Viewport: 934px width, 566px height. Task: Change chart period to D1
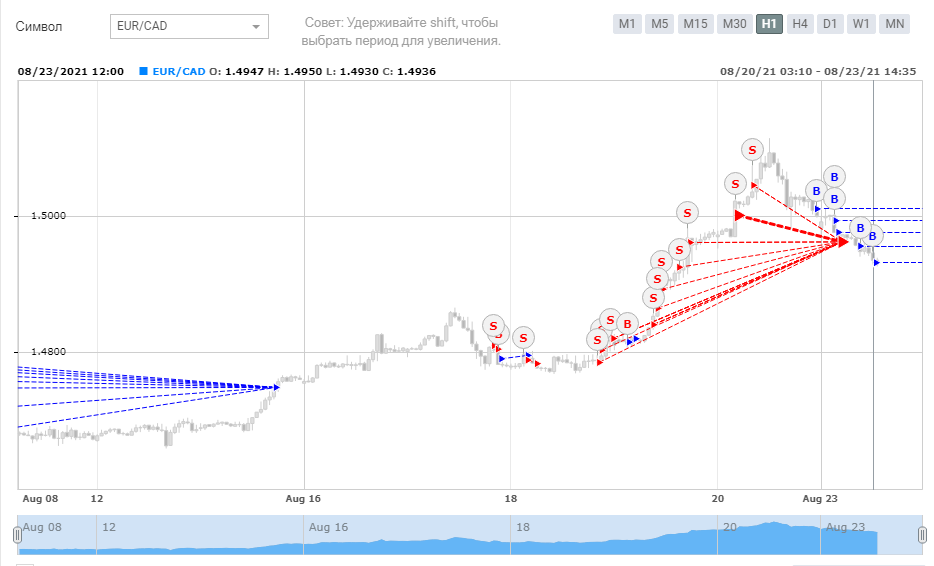tap(830, 24)
